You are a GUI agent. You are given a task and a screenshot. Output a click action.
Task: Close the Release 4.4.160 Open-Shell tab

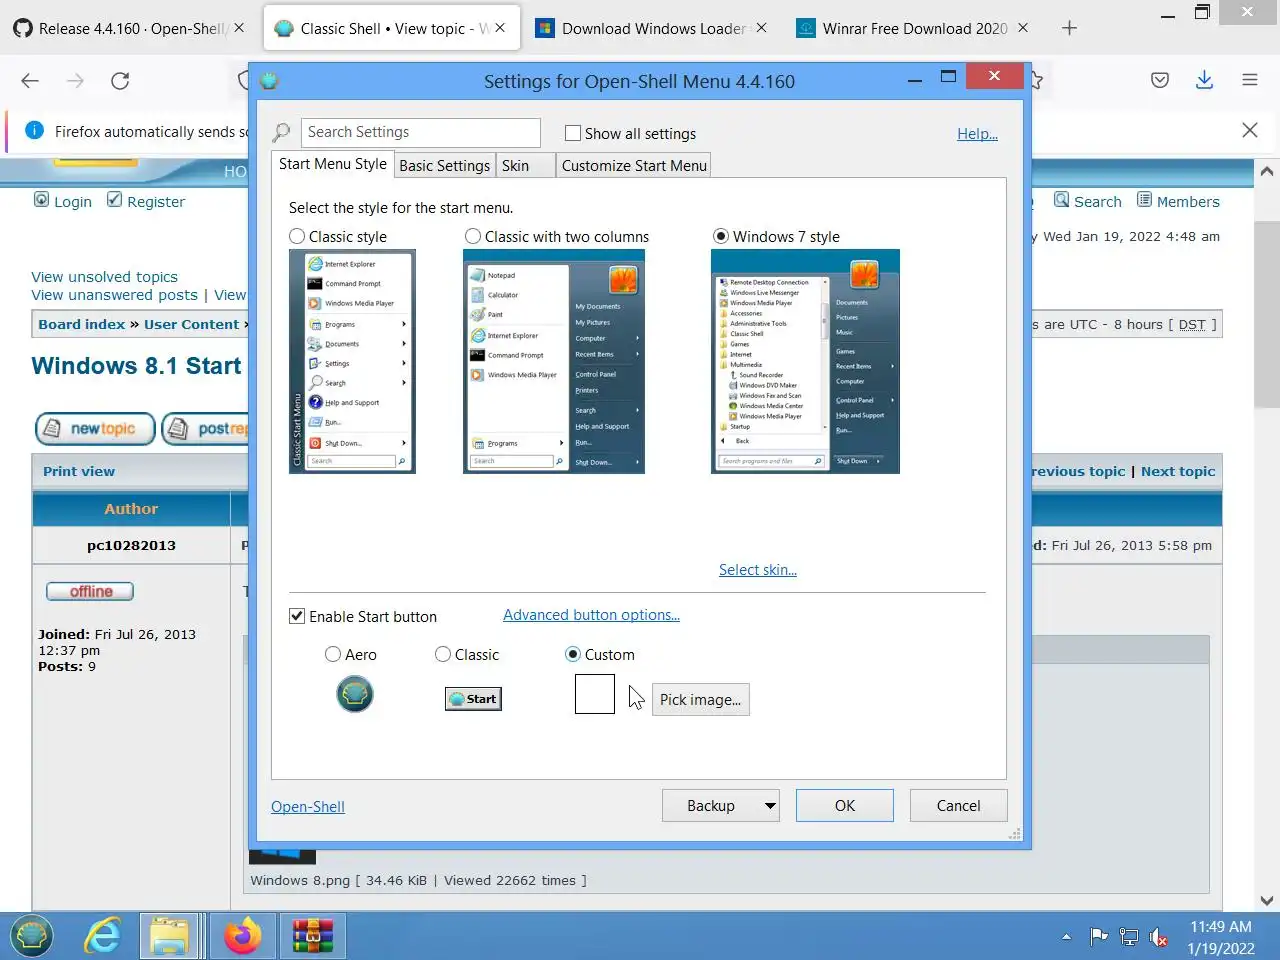238,28
